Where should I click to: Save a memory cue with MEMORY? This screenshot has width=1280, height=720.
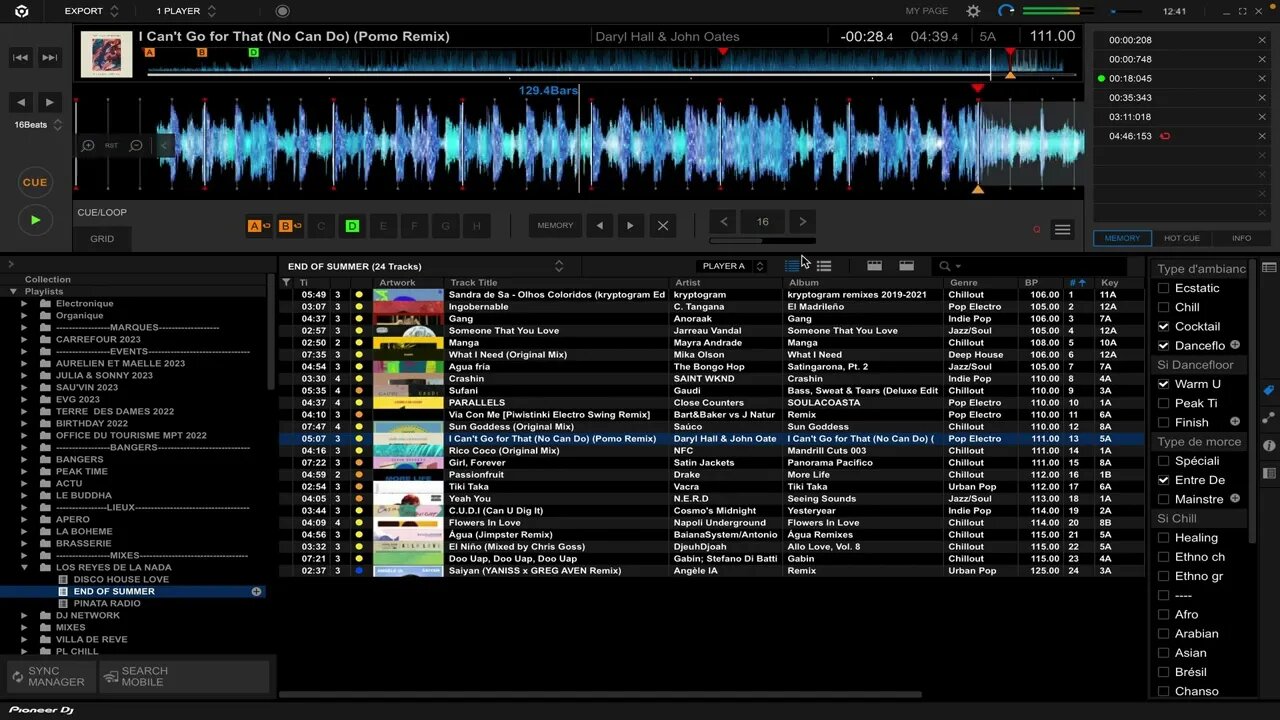click(555, 226)
